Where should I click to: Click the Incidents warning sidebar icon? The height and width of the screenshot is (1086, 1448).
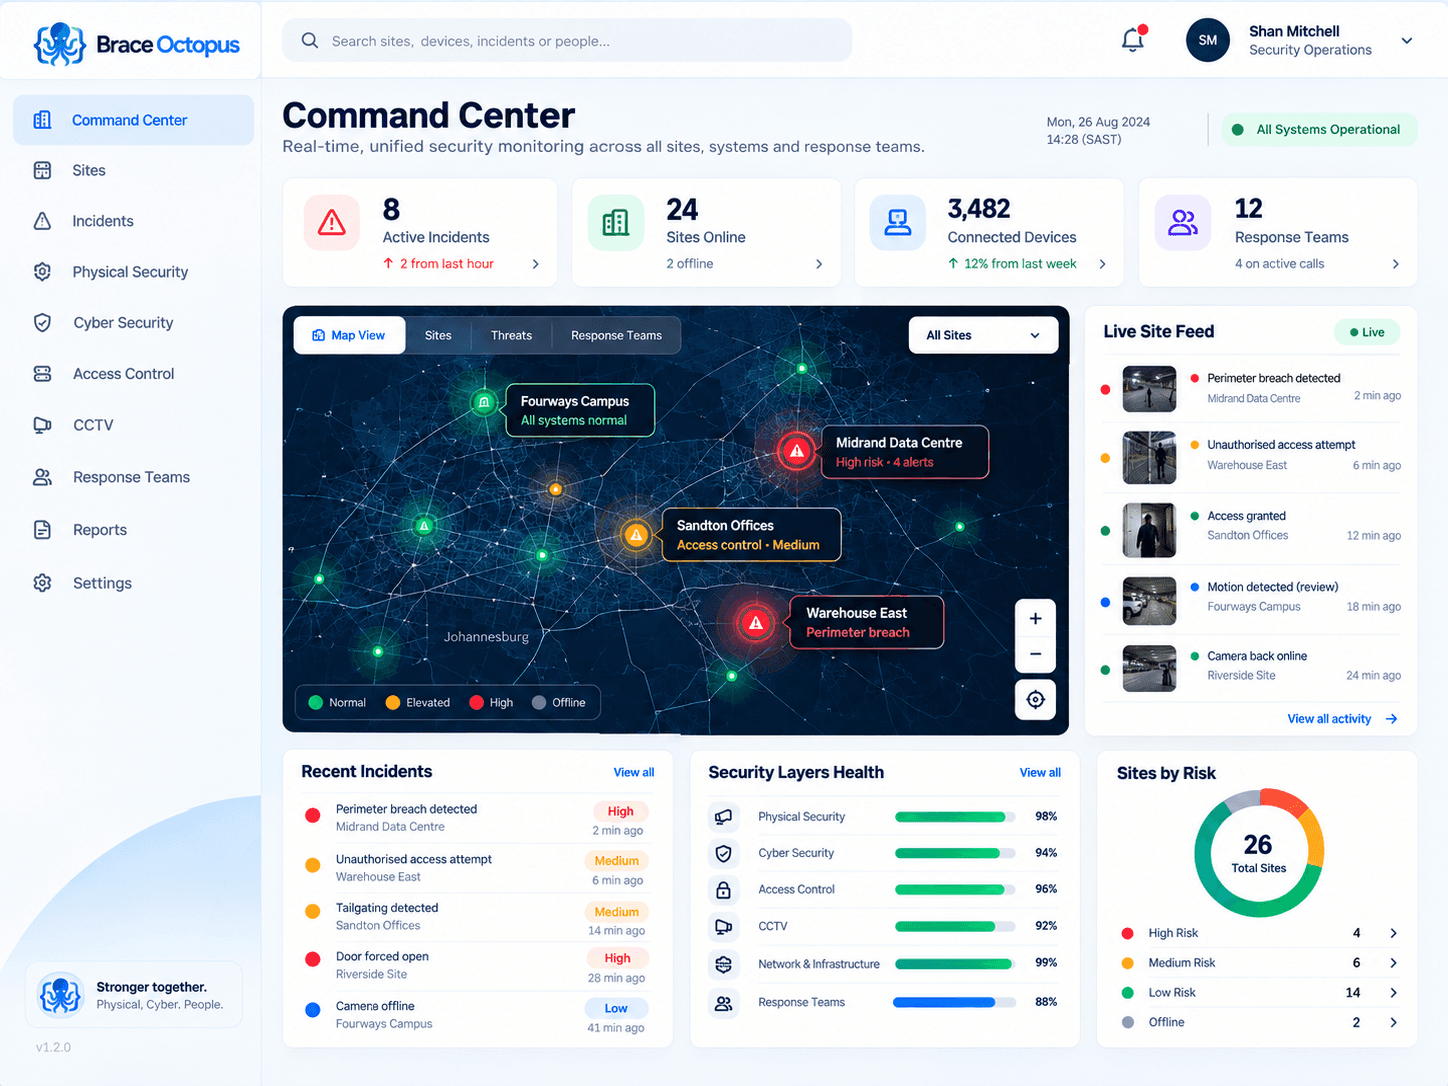(x=42, y=221)
